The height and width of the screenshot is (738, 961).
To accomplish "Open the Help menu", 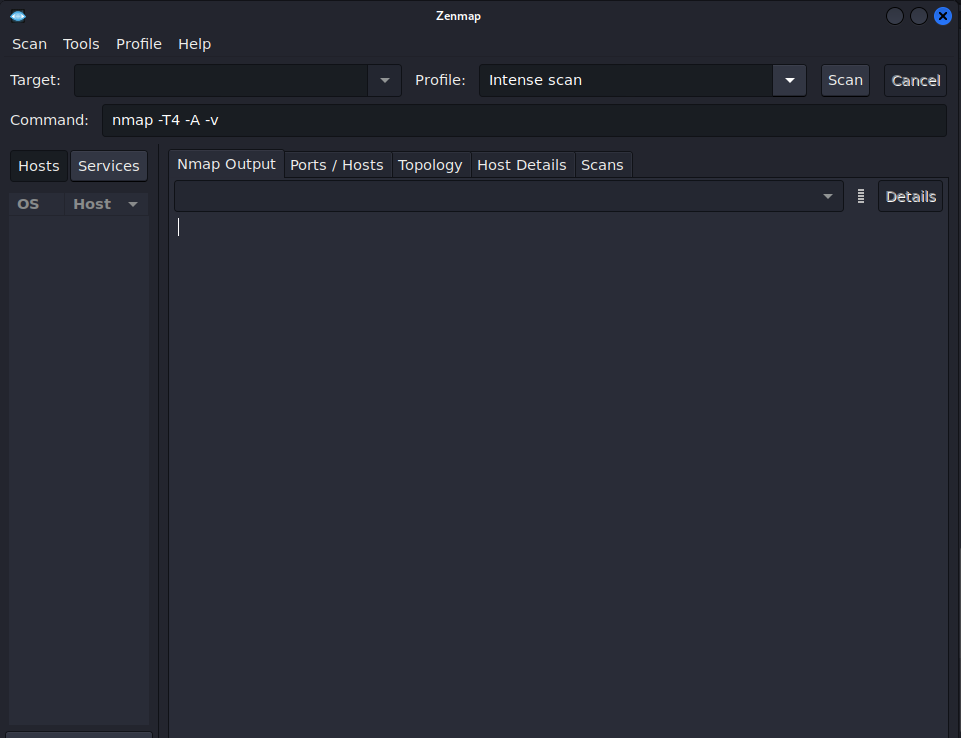I will 194,44.
